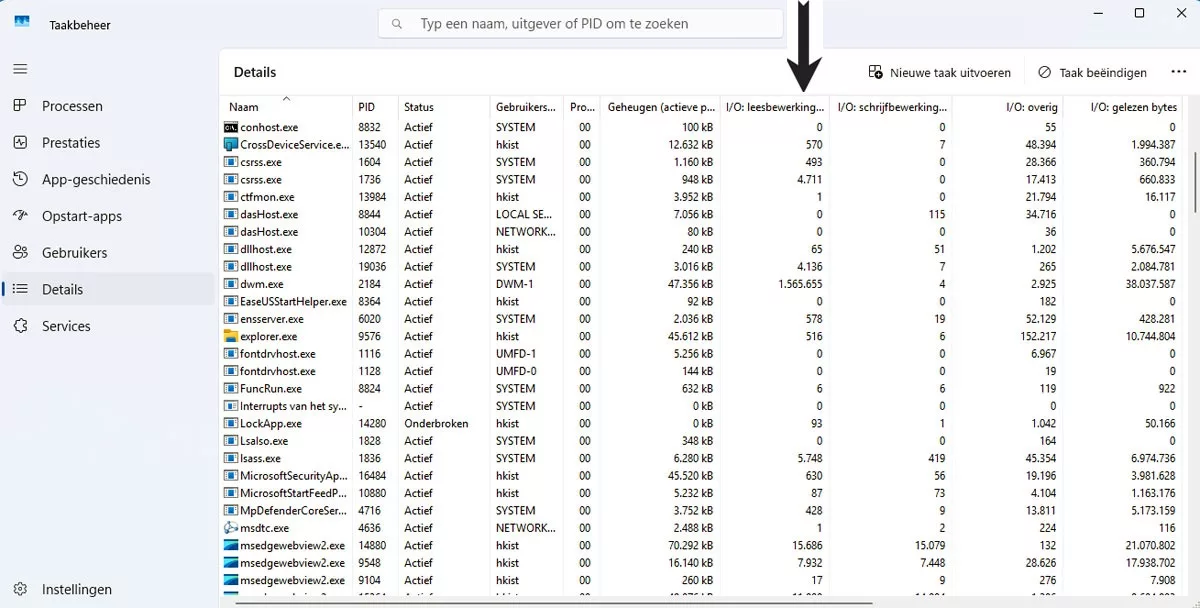This screenshot has height=608, width=1200.
Task: Select fontdrvhost.exe row with PID 1128
Action: [x=700, y=371]
